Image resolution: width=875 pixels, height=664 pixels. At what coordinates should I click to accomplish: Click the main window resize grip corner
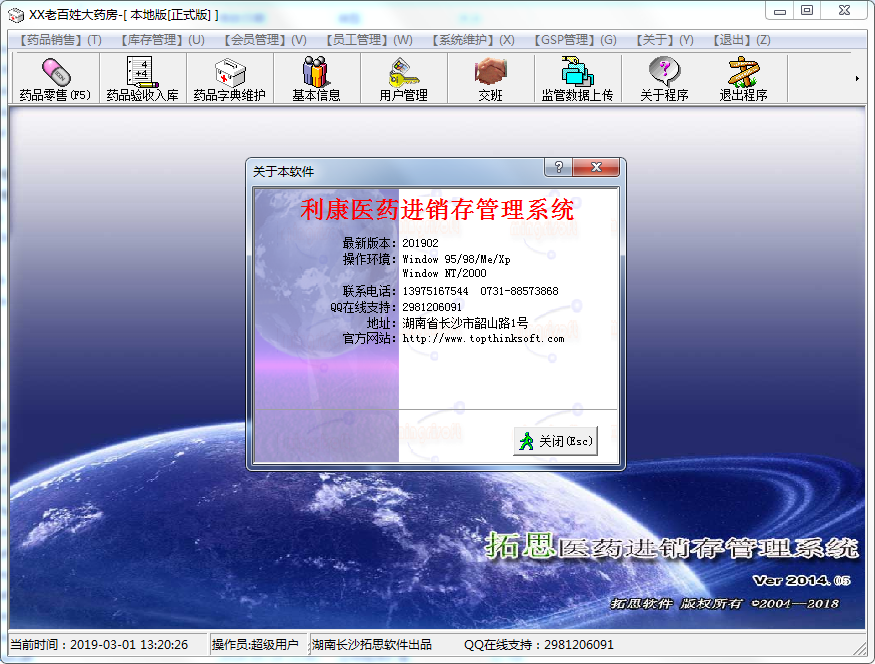(859, 648)
